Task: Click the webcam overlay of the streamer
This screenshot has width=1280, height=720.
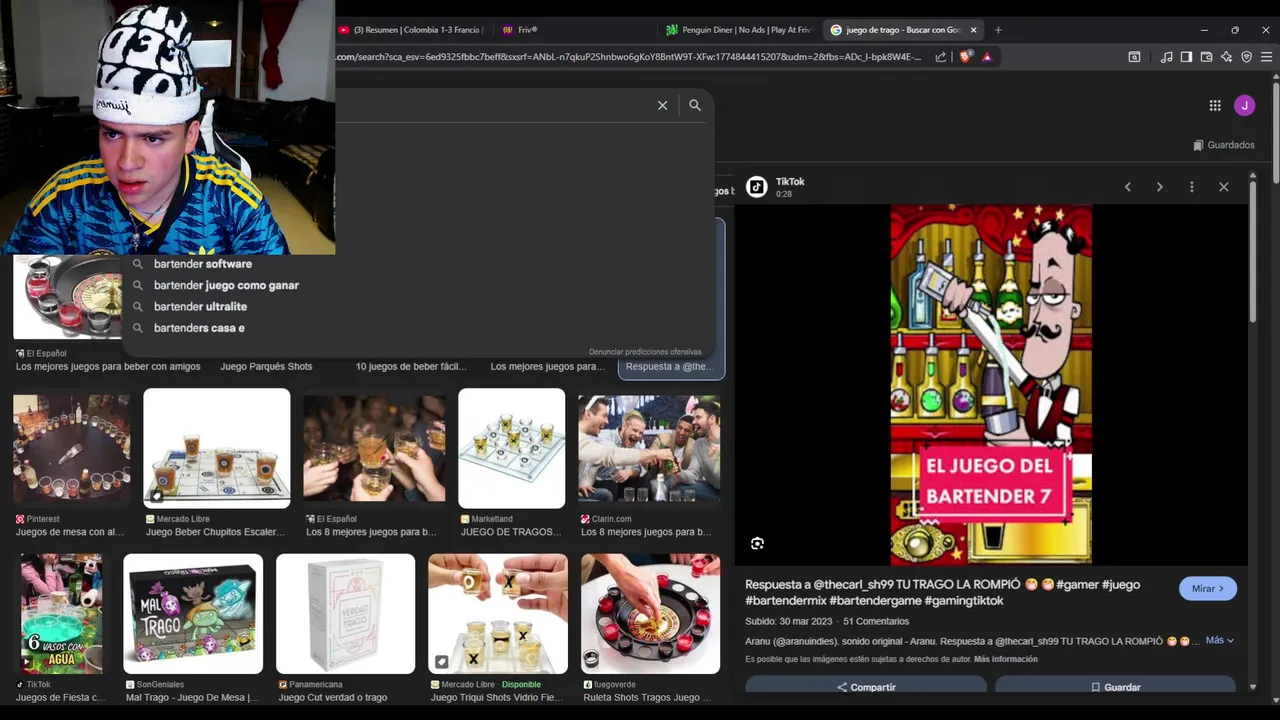Action: pyautogui.click(x=167, y=128)
